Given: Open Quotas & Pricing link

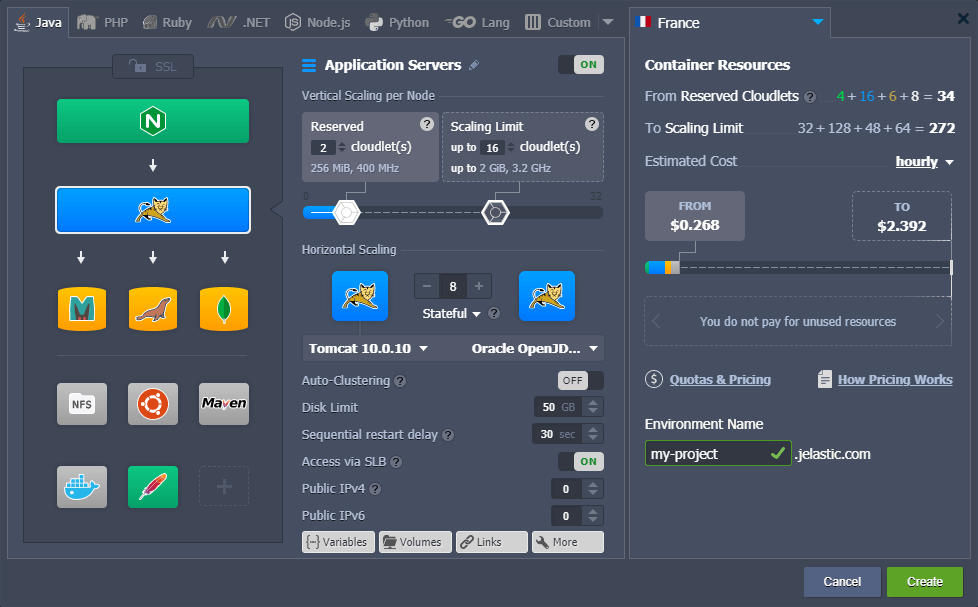Looking at the screenshot, I should 720,379.
